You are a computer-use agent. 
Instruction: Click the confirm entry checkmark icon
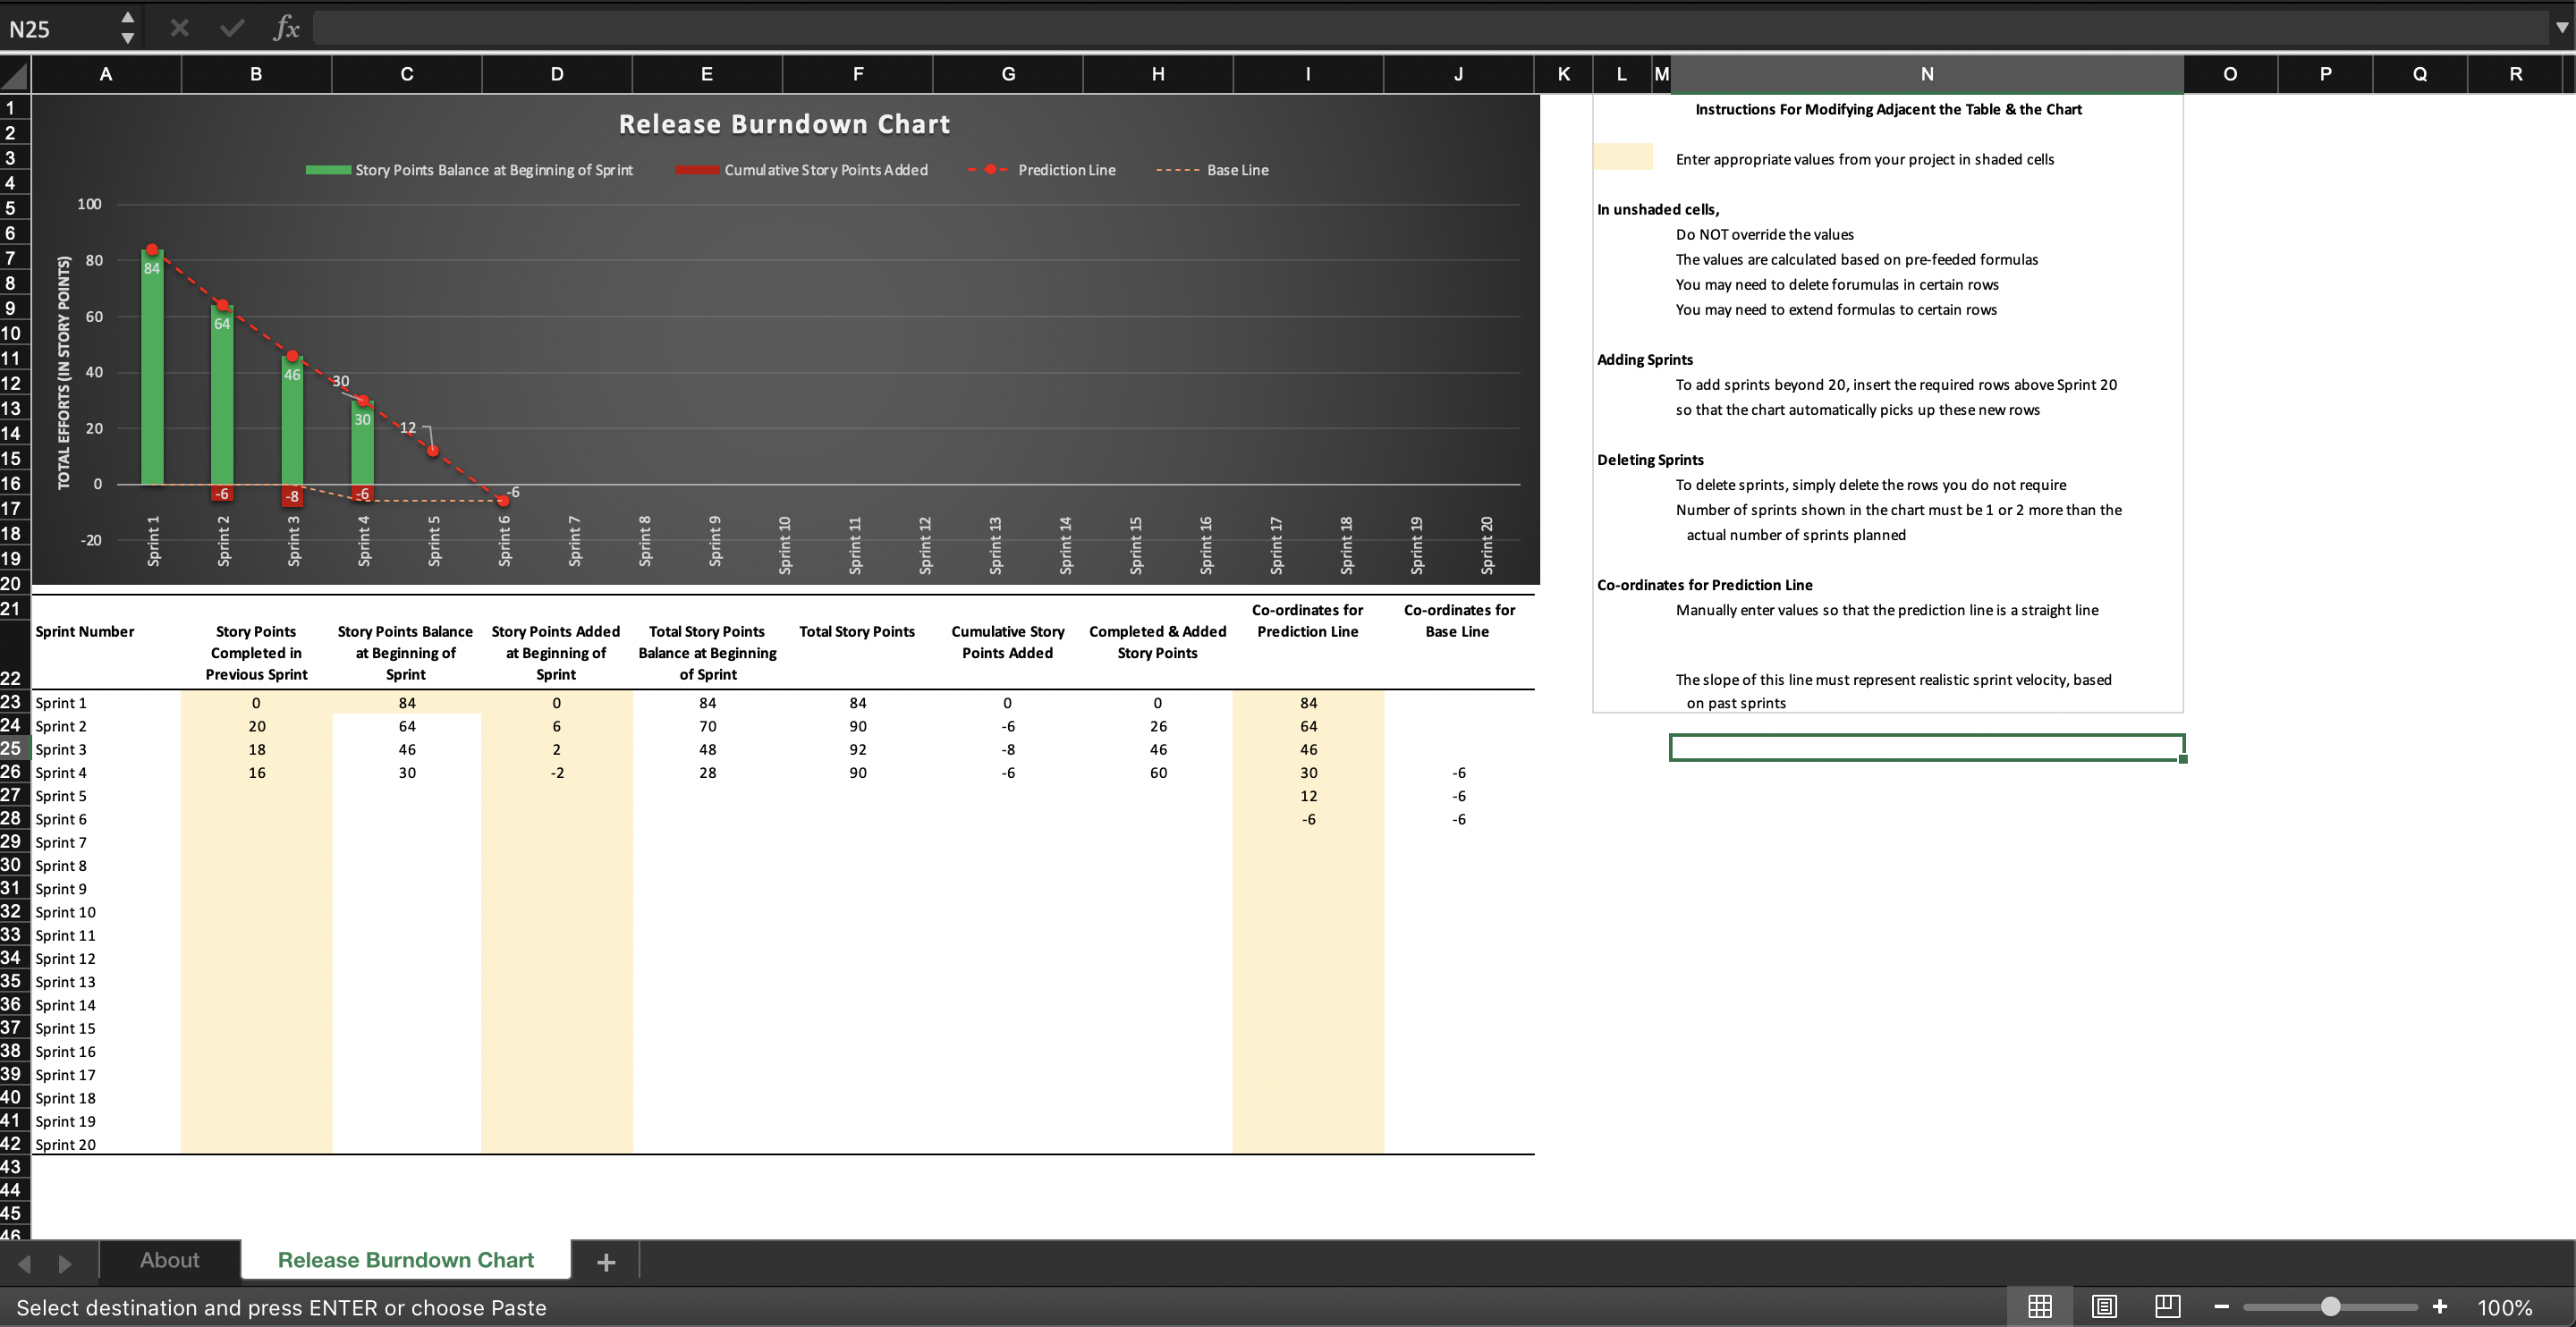coord(232,28)
